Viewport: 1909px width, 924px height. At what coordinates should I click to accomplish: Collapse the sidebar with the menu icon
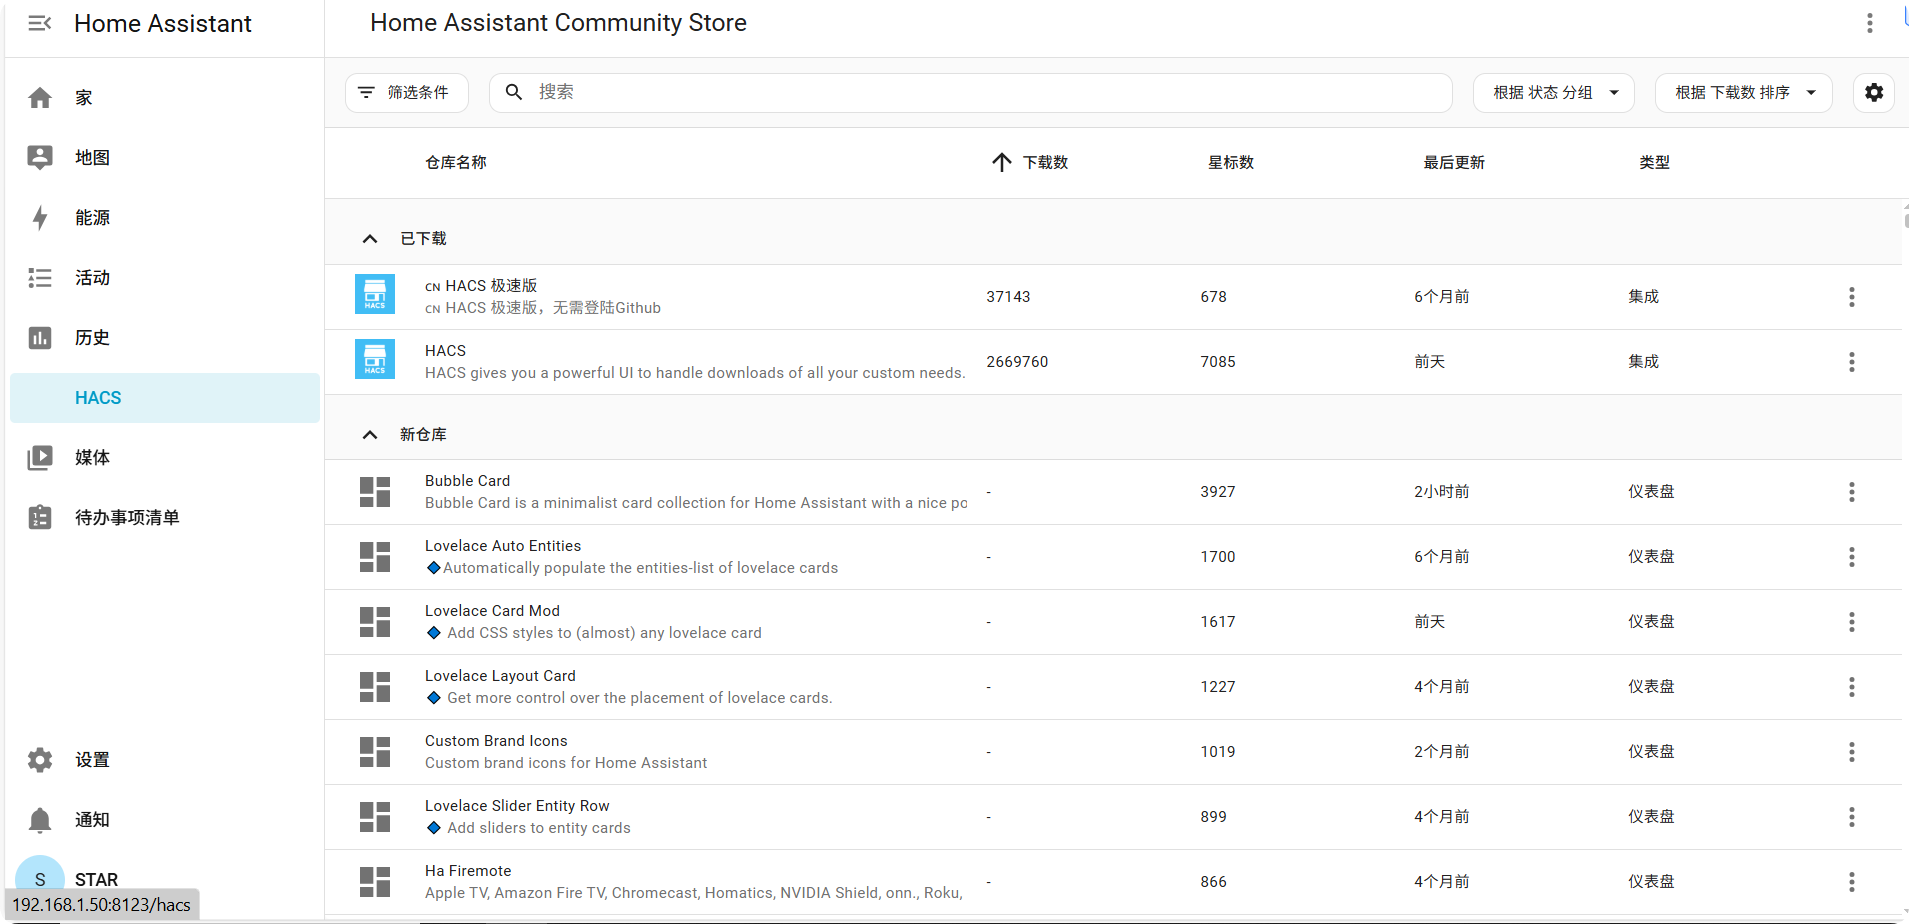pyautogui.click(x=40, y=23)
